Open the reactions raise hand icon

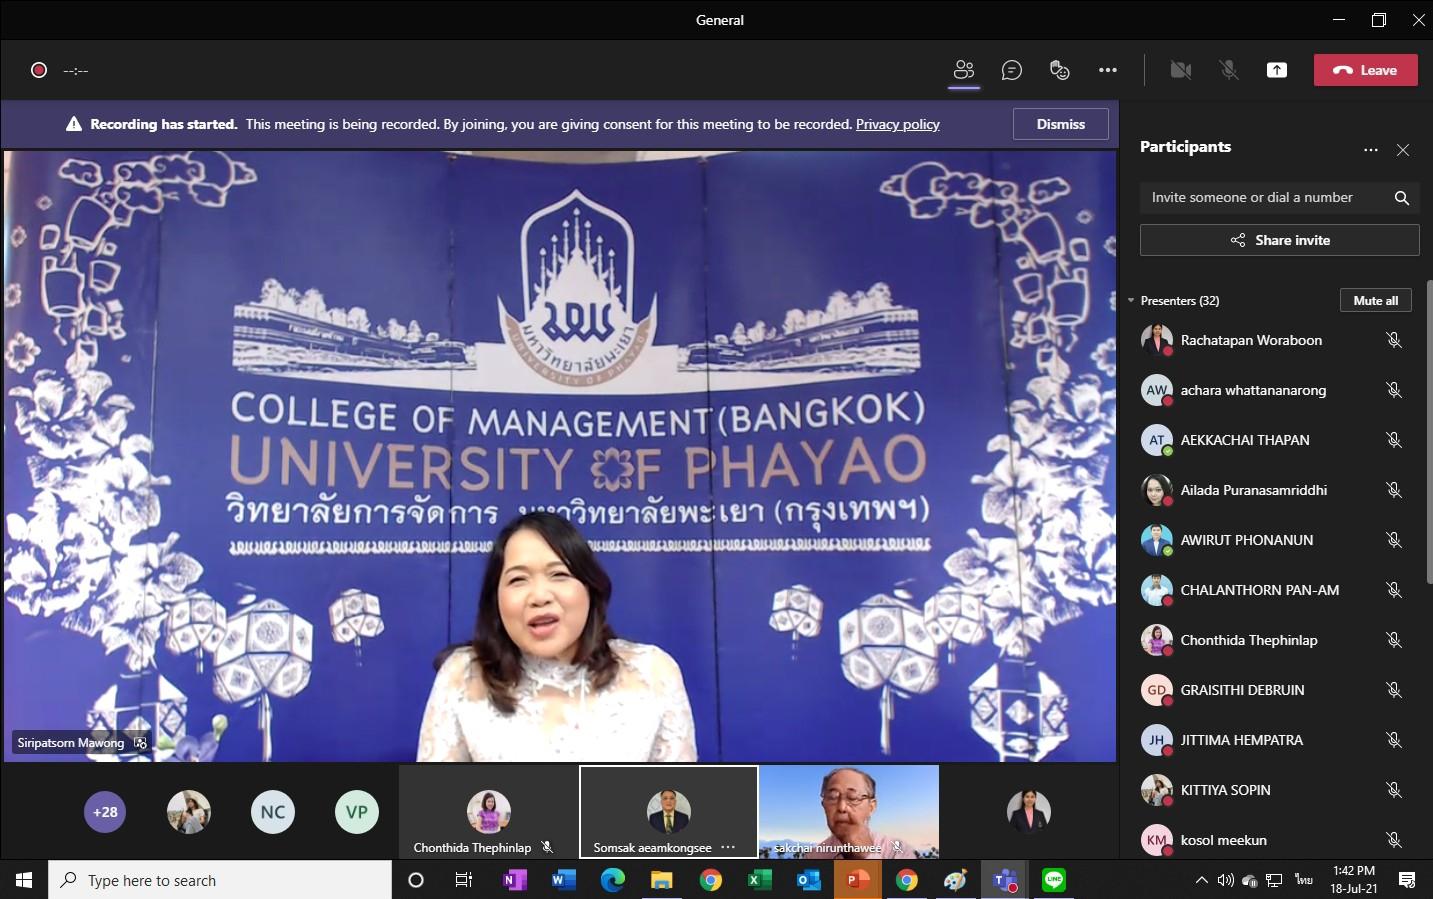pyautogui.click(x=1060, y=70)
